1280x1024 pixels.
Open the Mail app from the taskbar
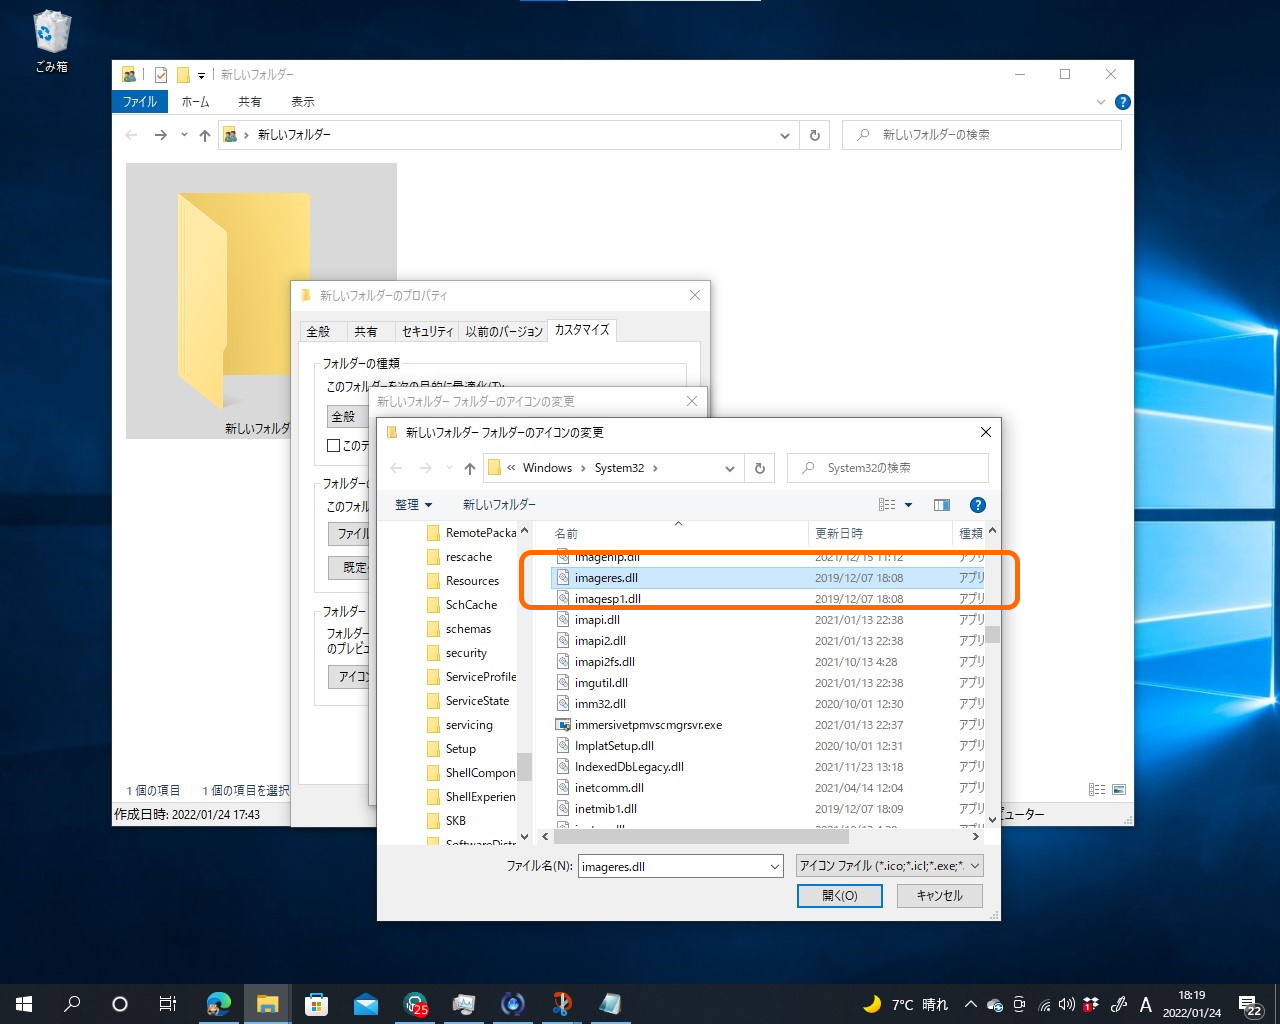pyautogui.click(x=366, y=1003)
